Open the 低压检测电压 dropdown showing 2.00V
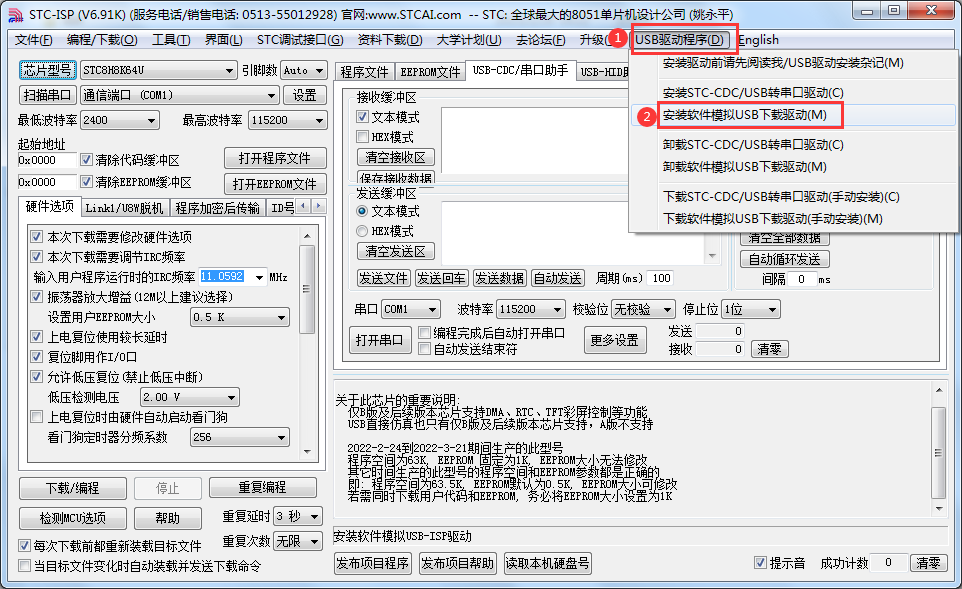Screen dimensions: 962x589 189,397
